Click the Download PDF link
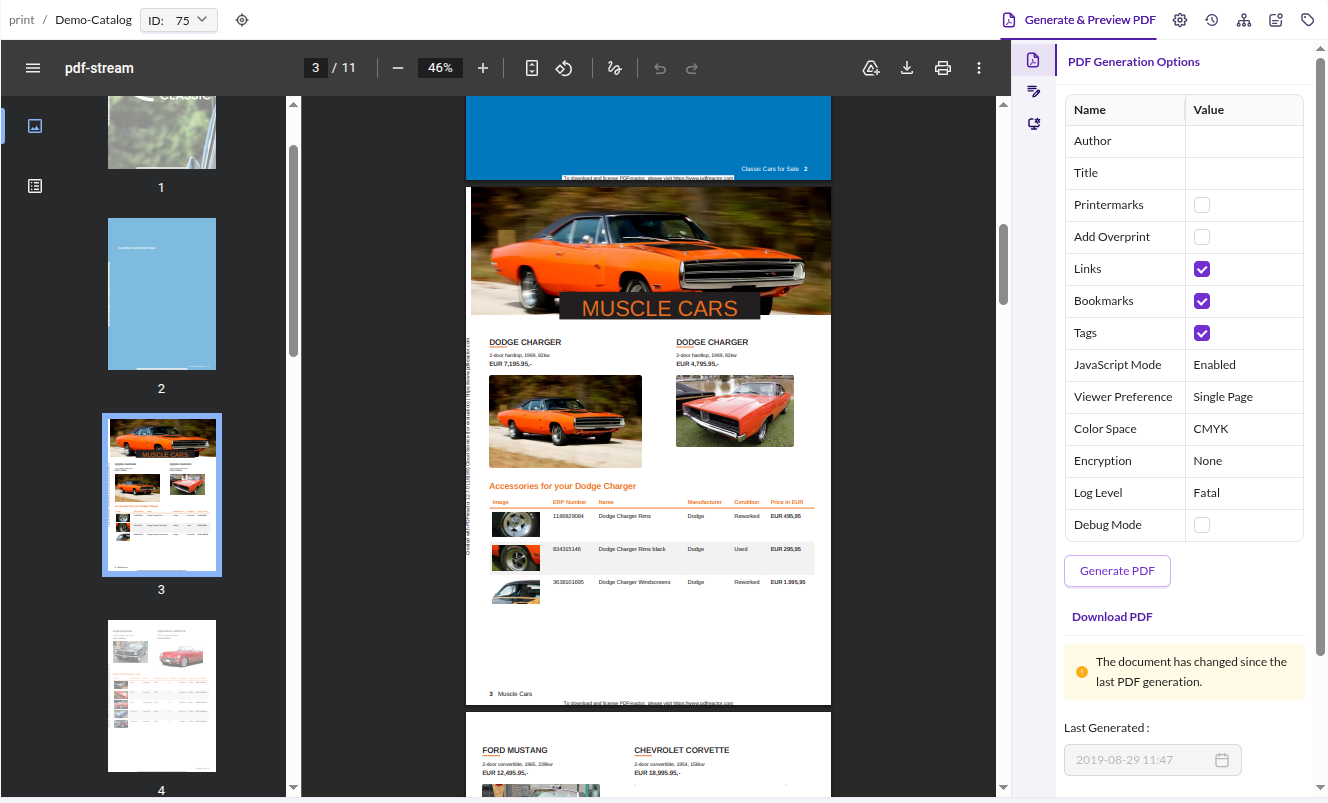The height and width of the screenshot is (803, 1328). [x=1112, y=617]
